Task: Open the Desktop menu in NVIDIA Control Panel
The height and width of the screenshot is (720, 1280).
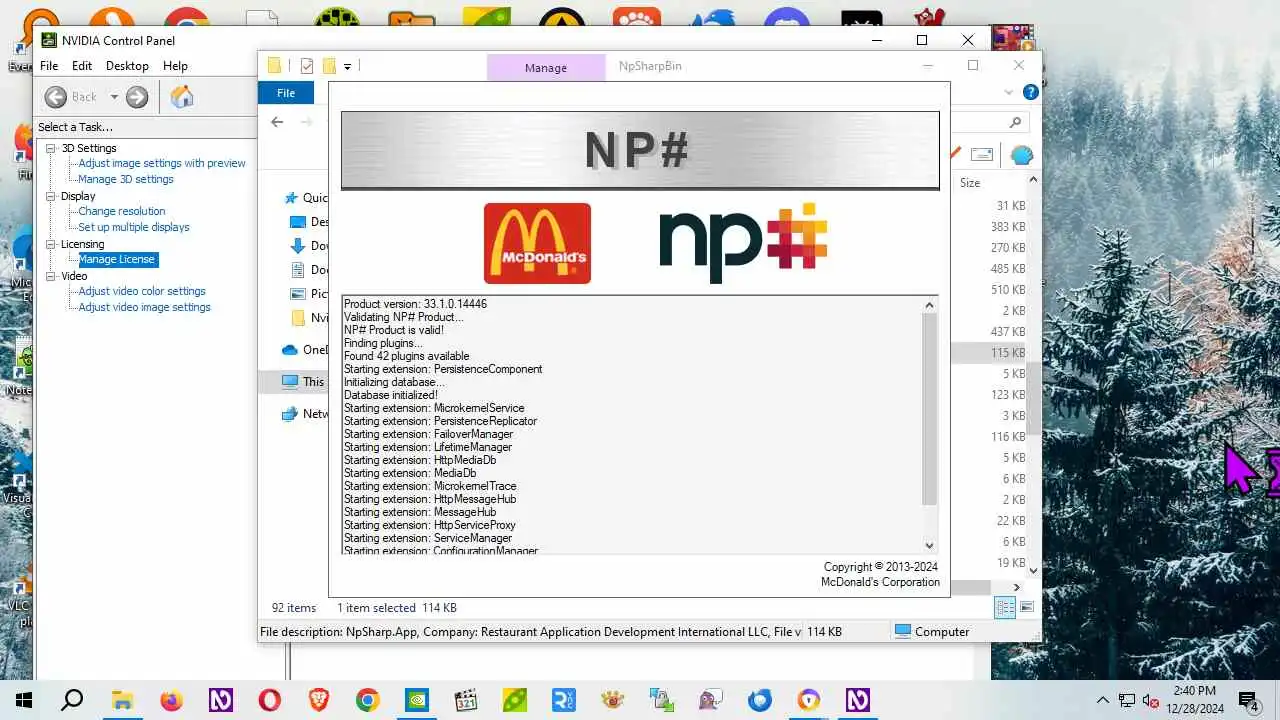Action: pyautogui.click(x=127, y=66)
